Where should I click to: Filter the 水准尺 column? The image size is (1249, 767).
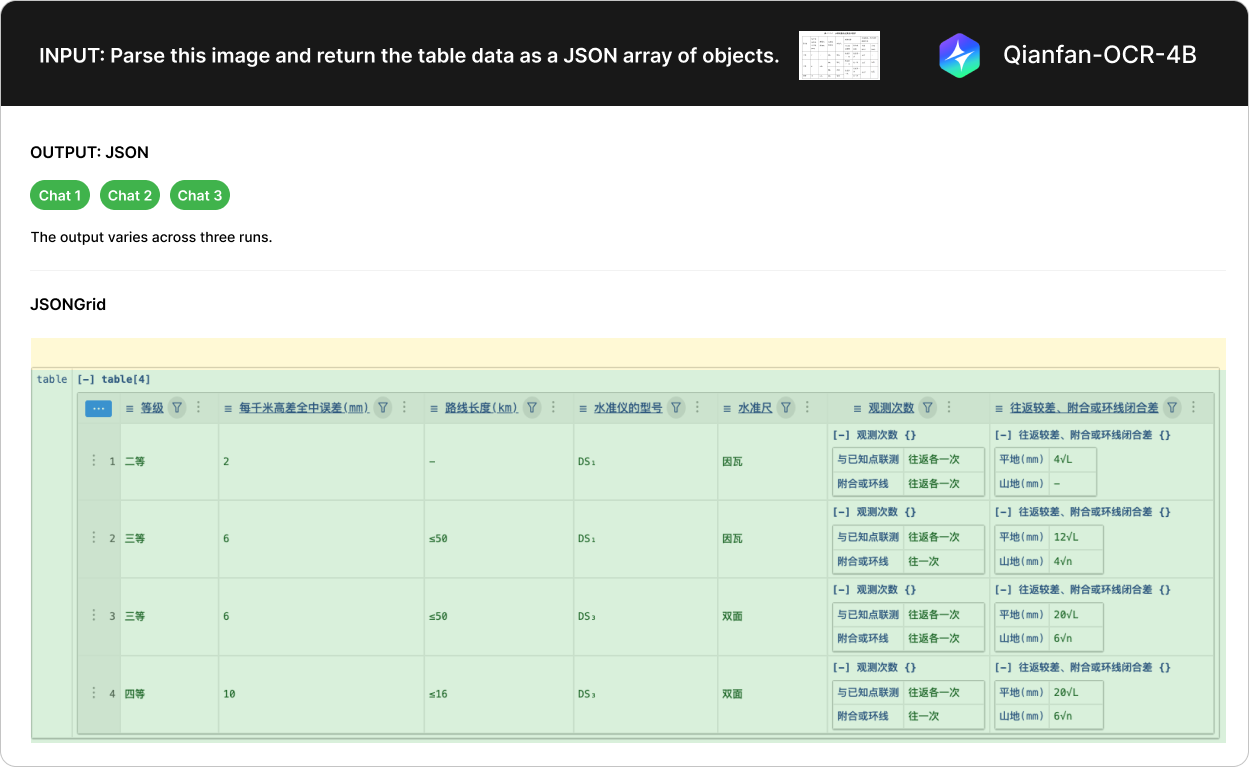coord(786,407)
